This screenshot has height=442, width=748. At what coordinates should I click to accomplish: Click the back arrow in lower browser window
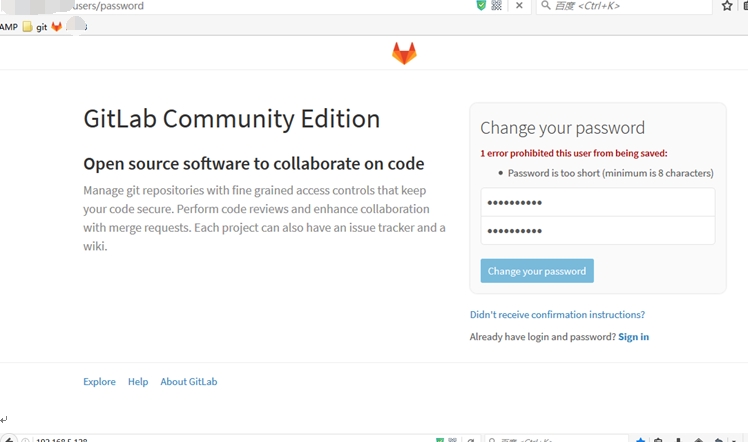[x=9, y=439]
